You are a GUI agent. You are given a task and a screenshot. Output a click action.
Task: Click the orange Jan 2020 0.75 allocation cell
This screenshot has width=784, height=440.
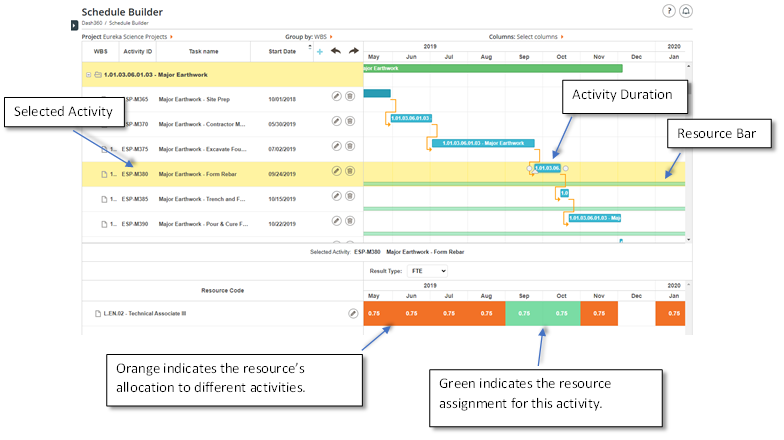(x=670, y=314)
